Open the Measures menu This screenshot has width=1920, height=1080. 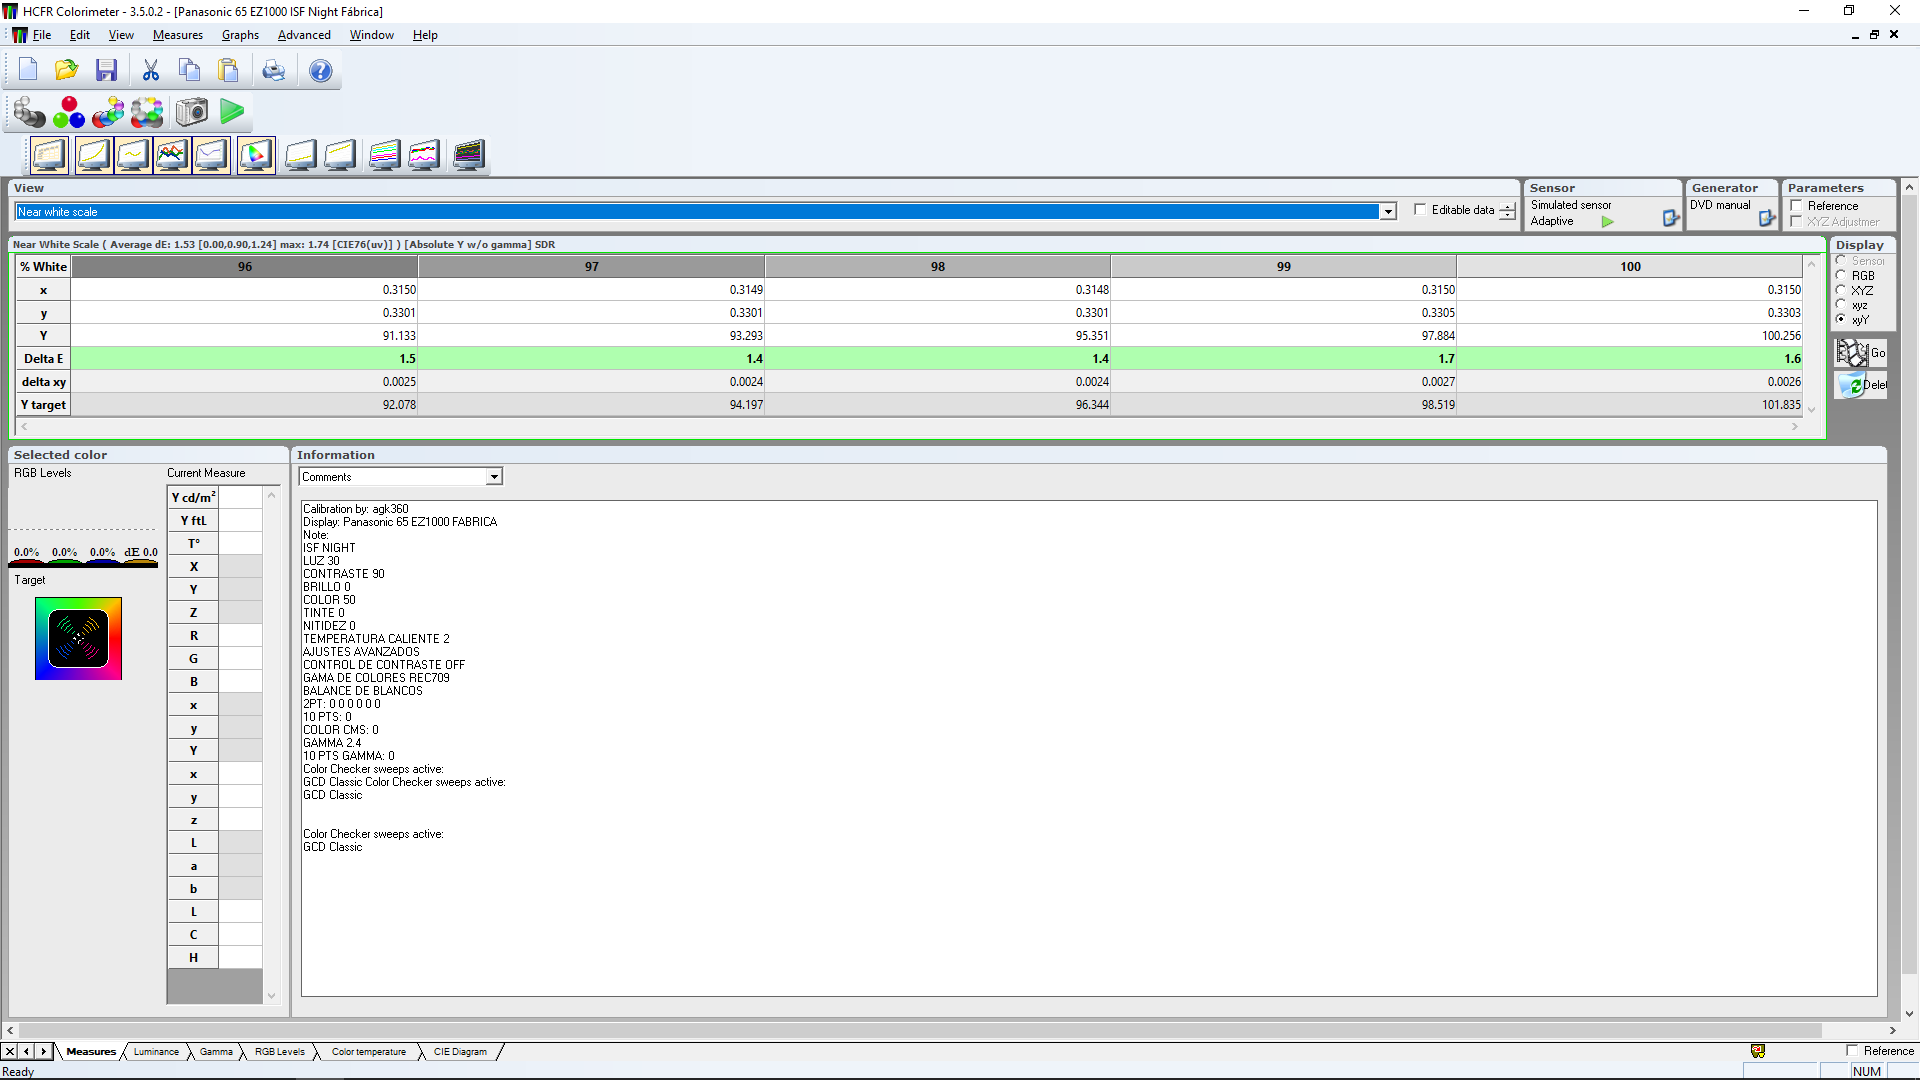point(177,35)
